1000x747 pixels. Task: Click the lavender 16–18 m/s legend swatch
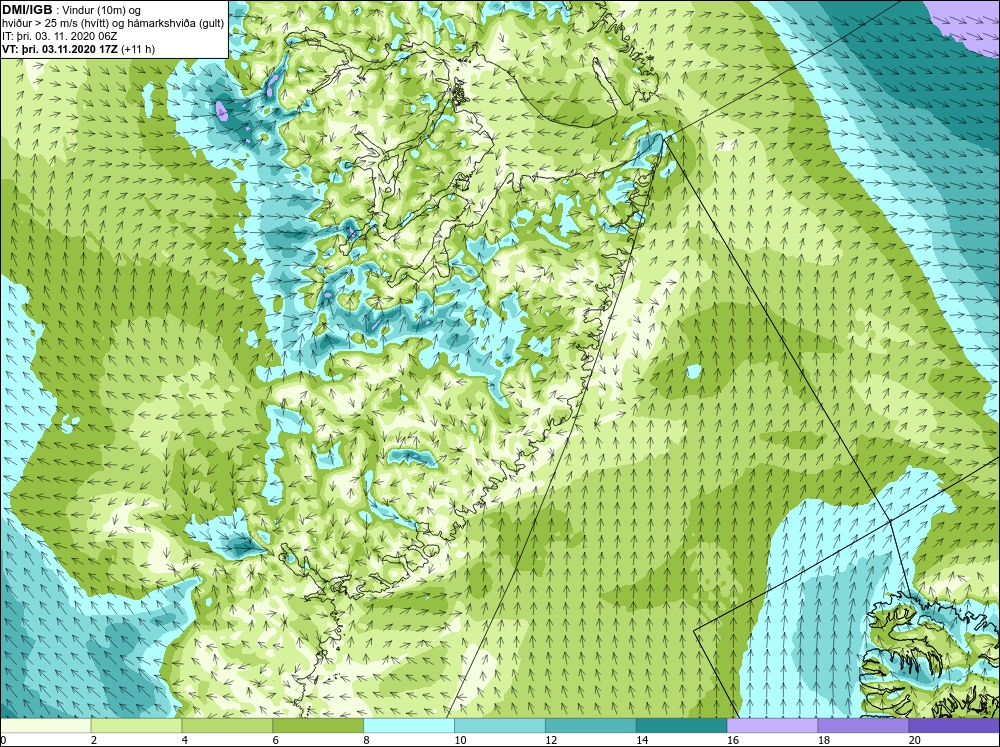[x=772, y=726]
